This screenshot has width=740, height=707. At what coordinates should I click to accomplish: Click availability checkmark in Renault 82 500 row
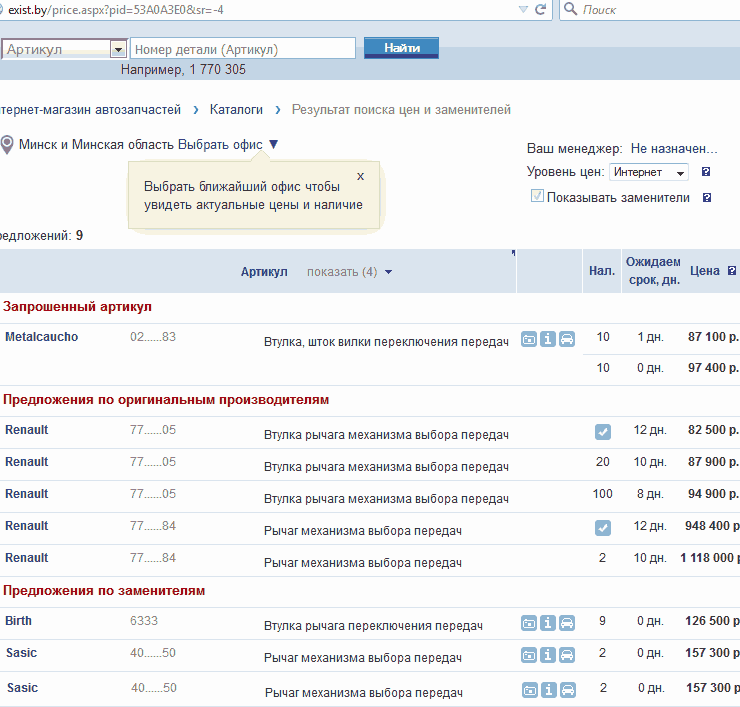point(603,432)
